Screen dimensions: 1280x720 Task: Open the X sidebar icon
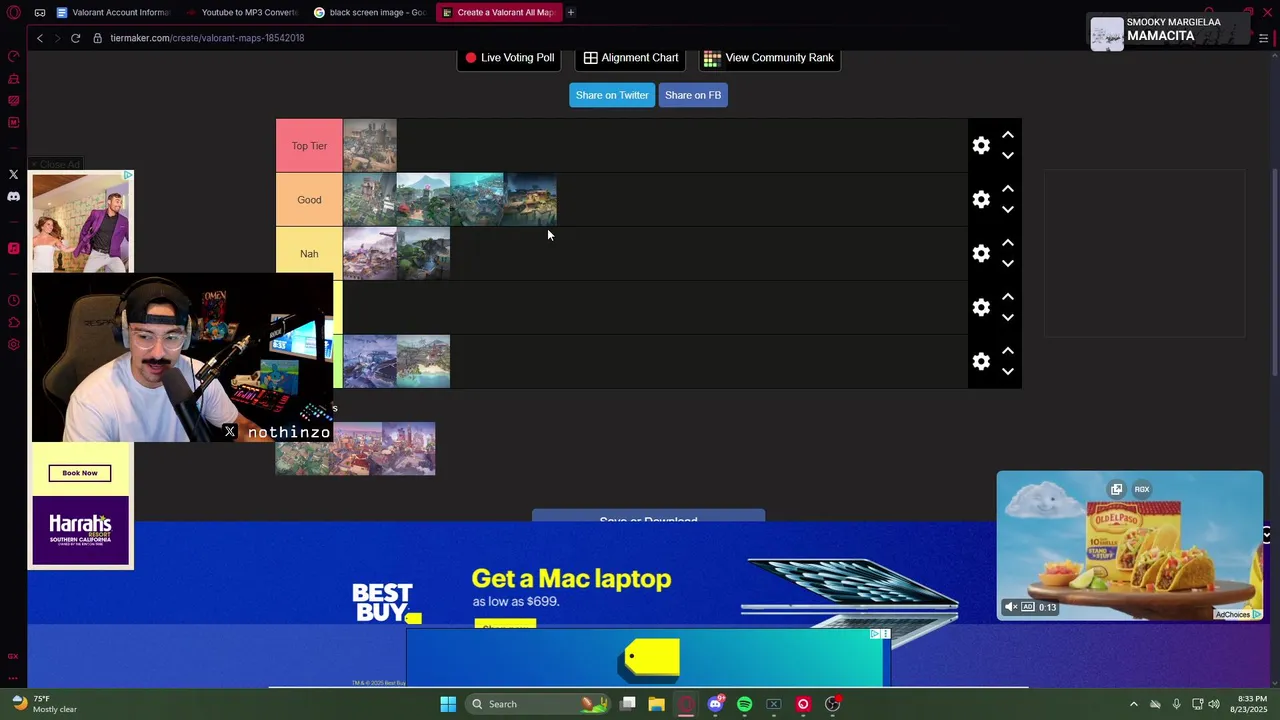point(13,174)
